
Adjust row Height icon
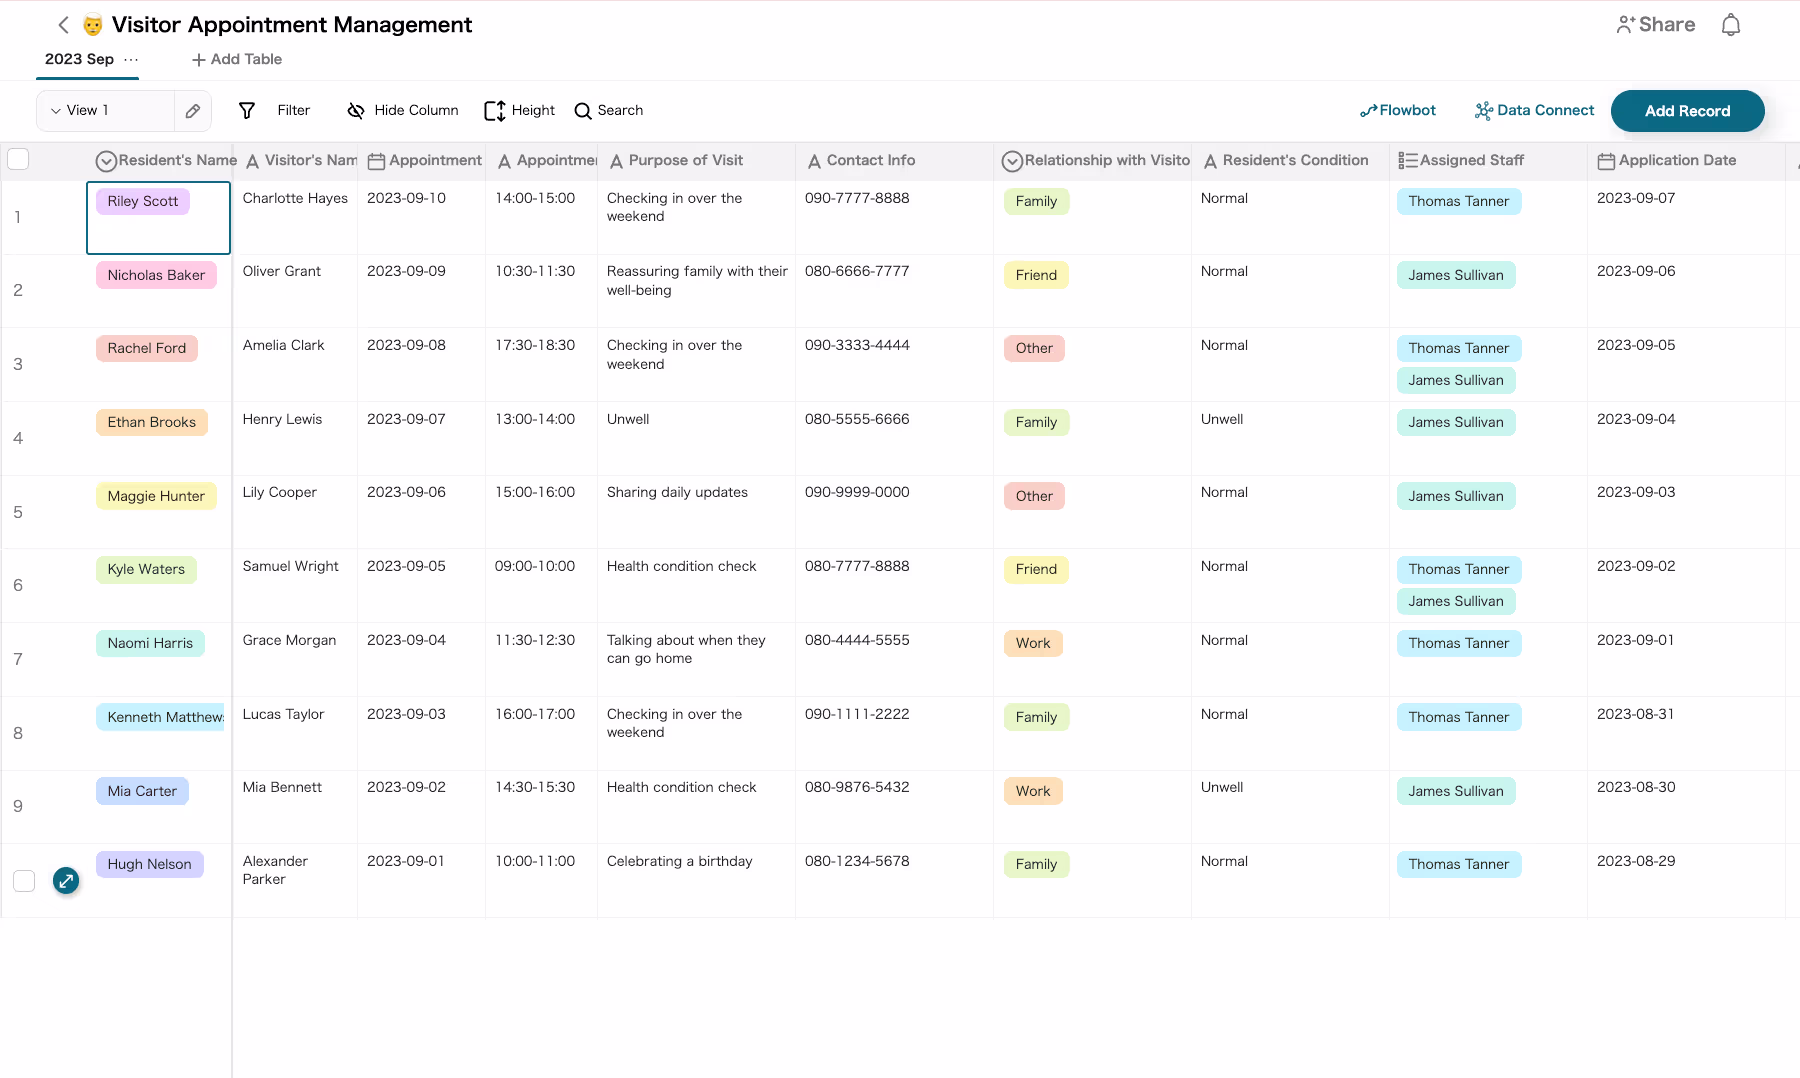click(494, 111)
